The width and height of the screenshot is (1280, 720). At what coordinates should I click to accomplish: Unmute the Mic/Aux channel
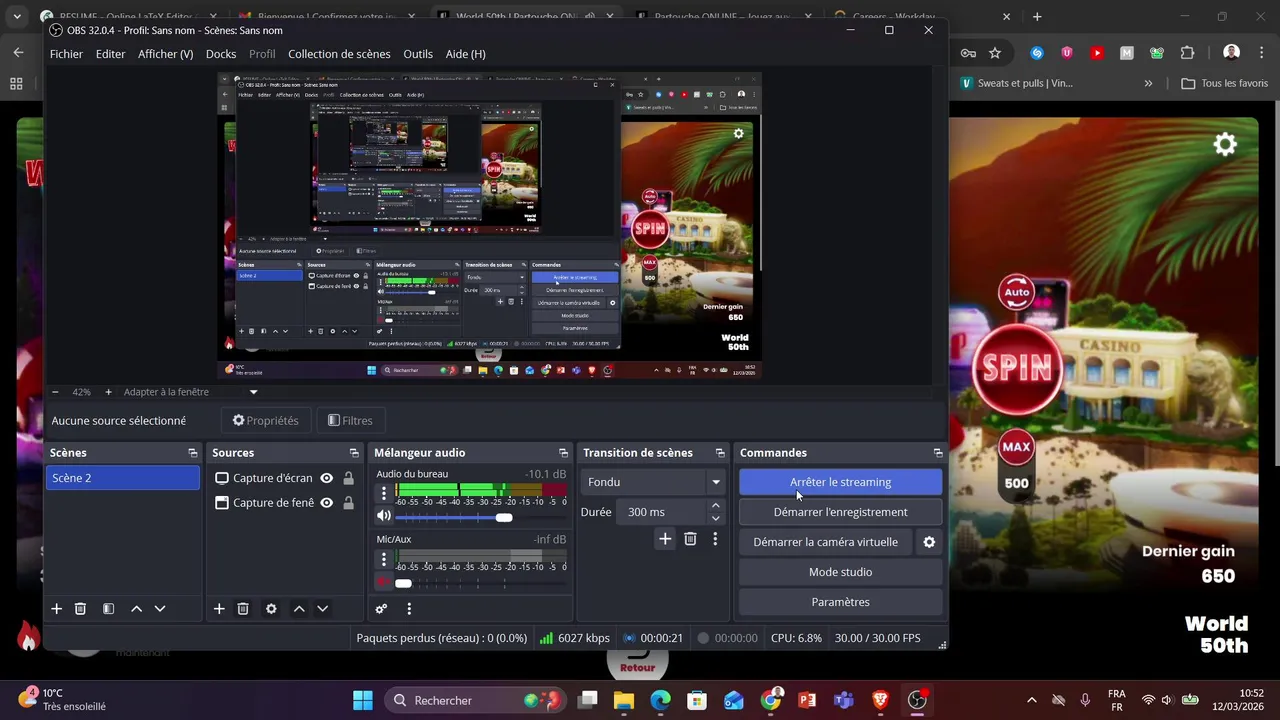click(x=383, y=582)
